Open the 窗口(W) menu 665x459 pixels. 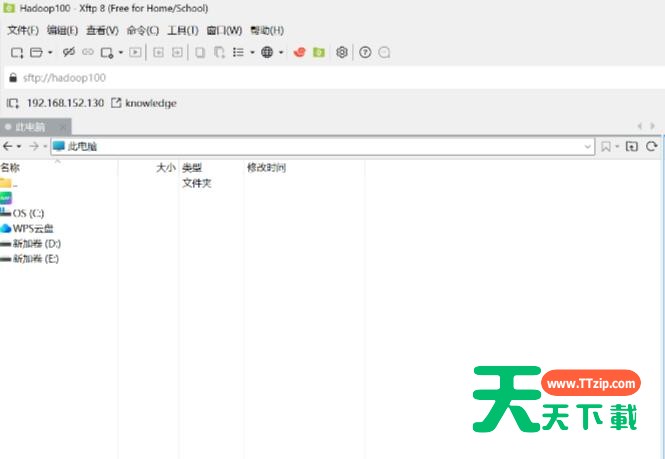[224, 31]
